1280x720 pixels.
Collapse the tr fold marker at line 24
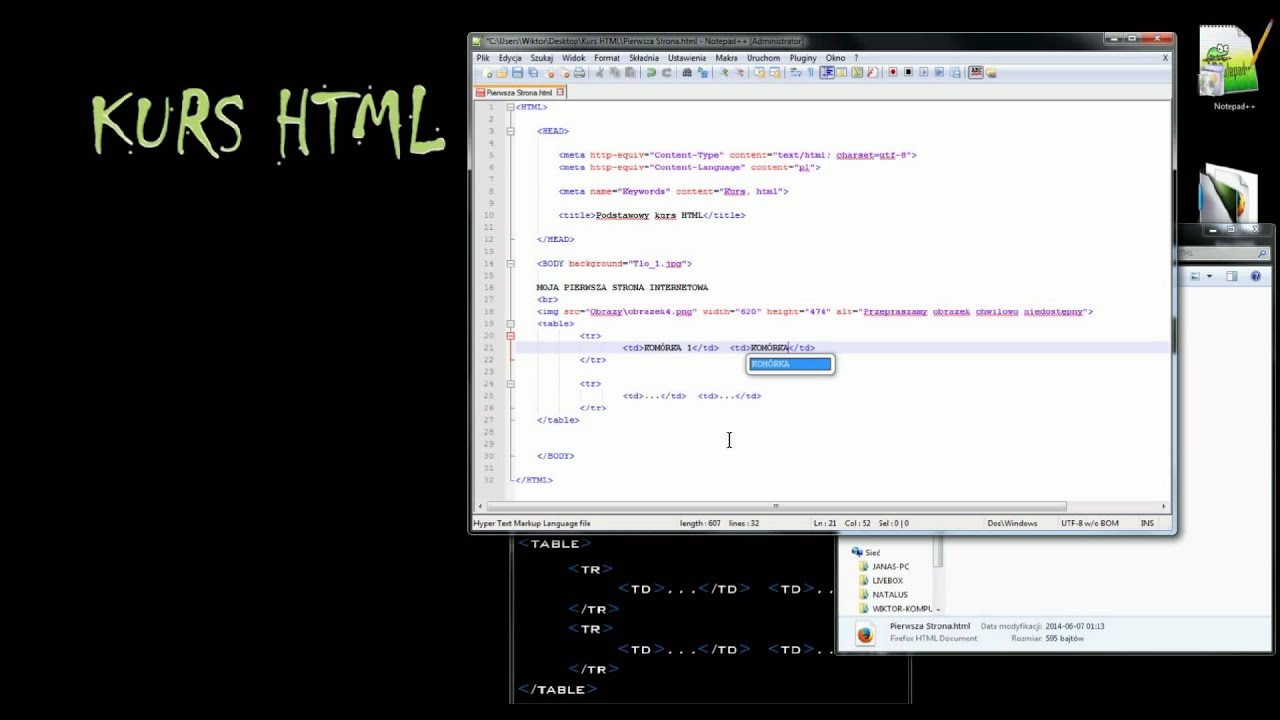pyautogui.click(x=510, y=384)
